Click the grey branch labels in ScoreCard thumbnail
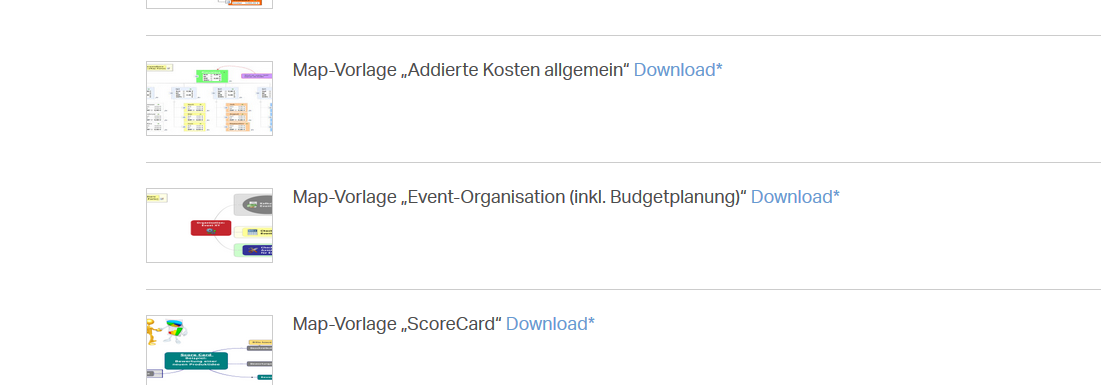Screen dimensions: 1101x385 click(x=260, y=355)
